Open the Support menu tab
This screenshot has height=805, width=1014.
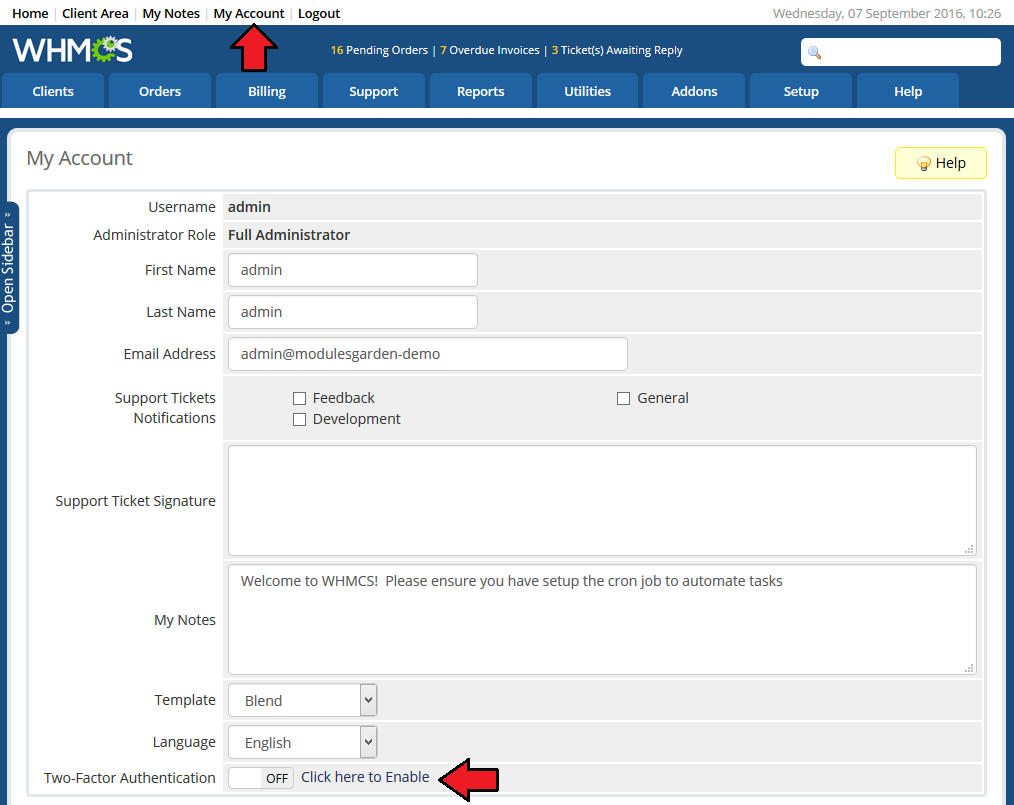(x=374, y=91)
